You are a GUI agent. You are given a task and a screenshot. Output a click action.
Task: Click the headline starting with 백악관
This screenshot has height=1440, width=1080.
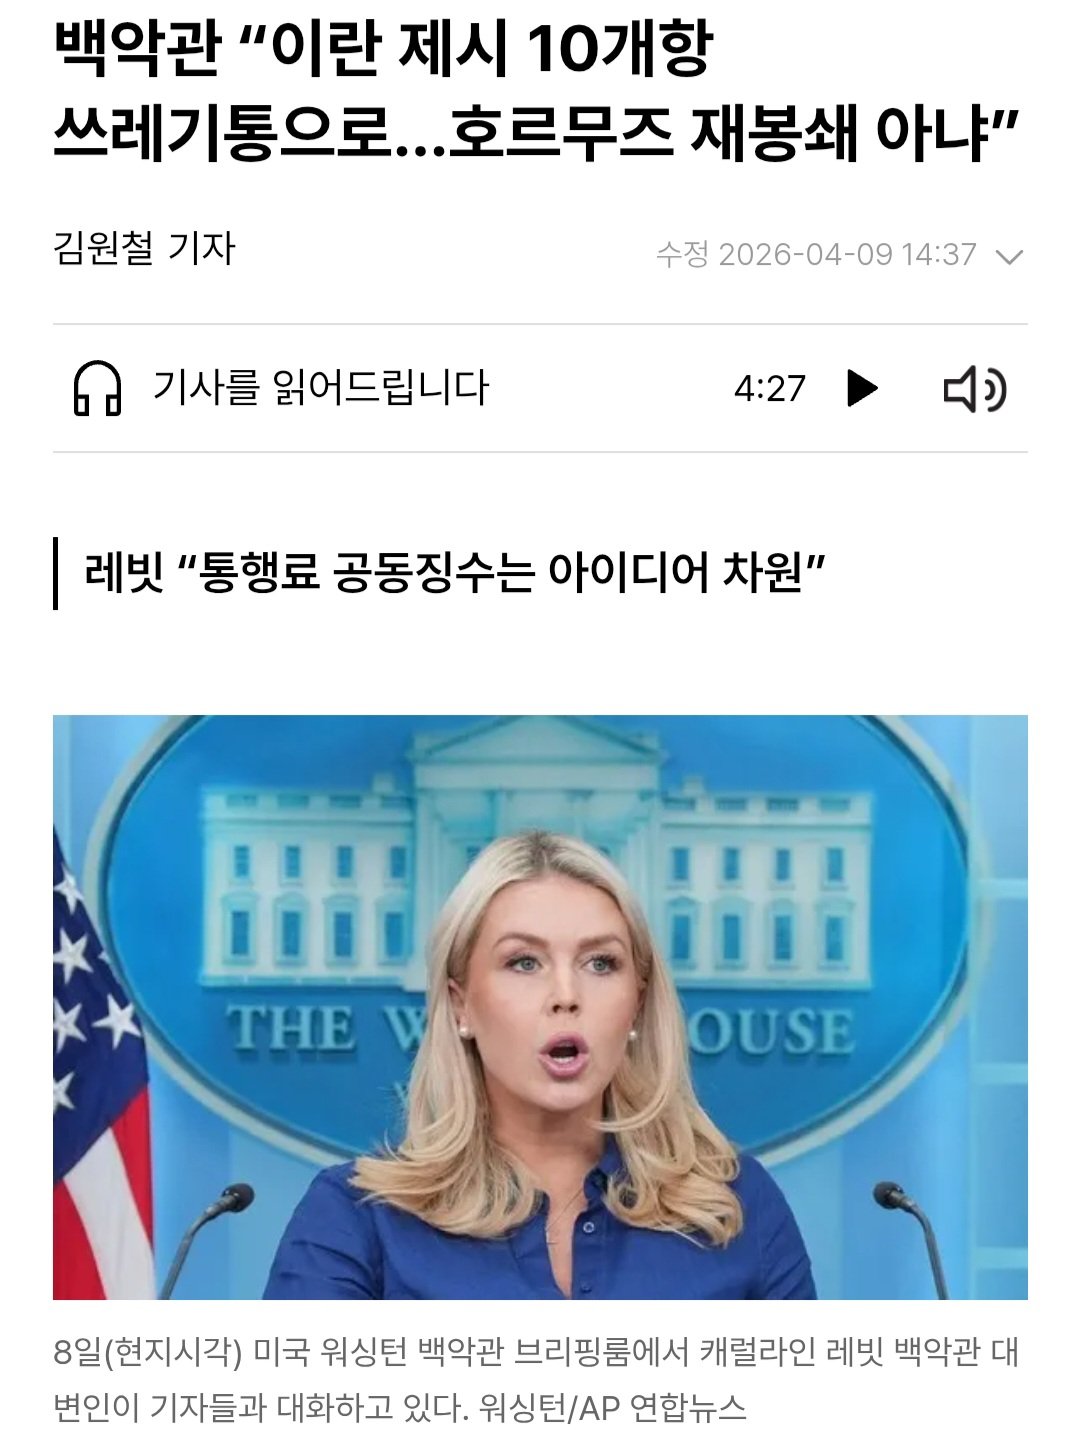(382, 48)
